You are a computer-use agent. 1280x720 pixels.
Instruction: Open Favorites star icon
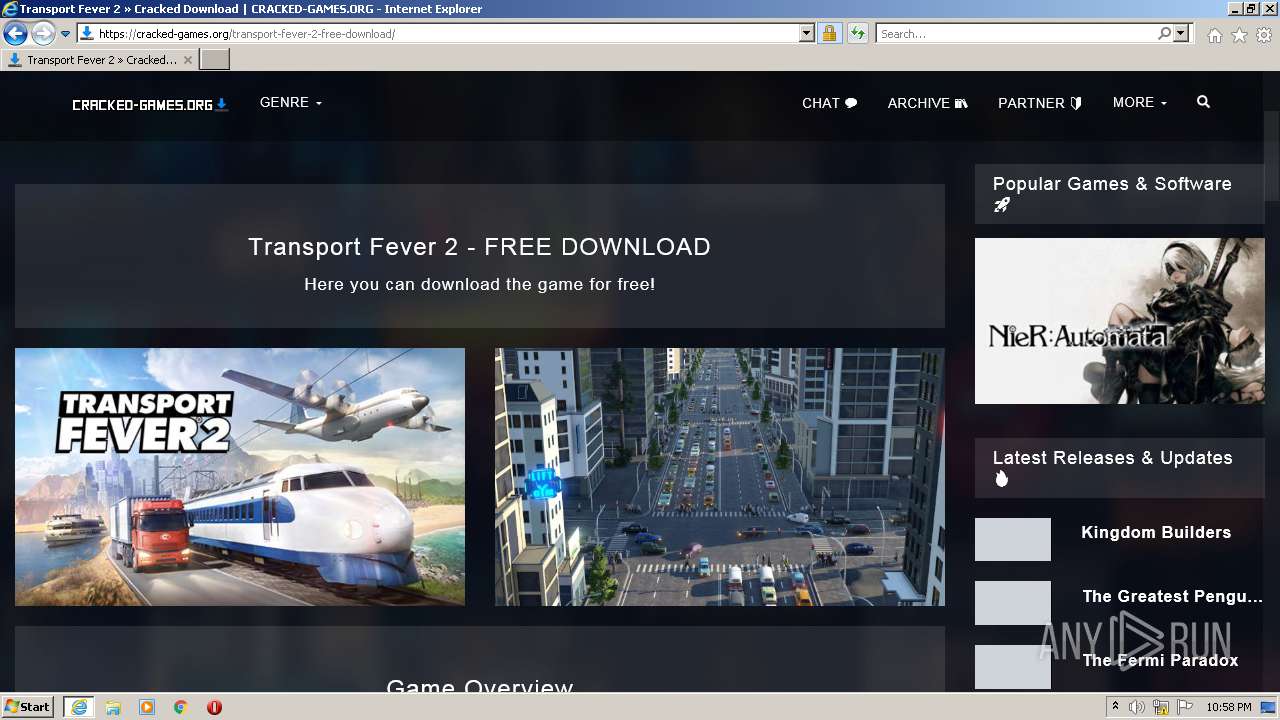coord(1239,35)
